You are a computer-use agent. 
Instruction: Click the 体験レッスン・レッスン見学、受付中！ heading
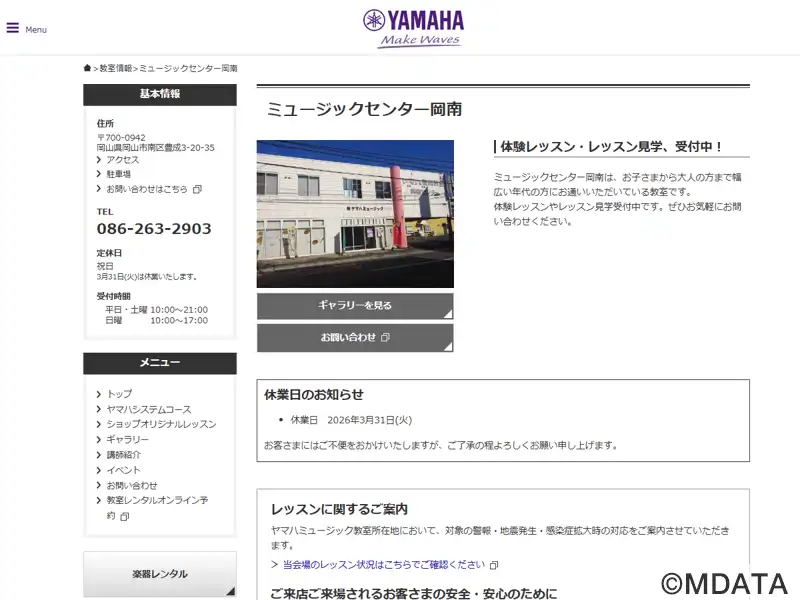[611, 147]
